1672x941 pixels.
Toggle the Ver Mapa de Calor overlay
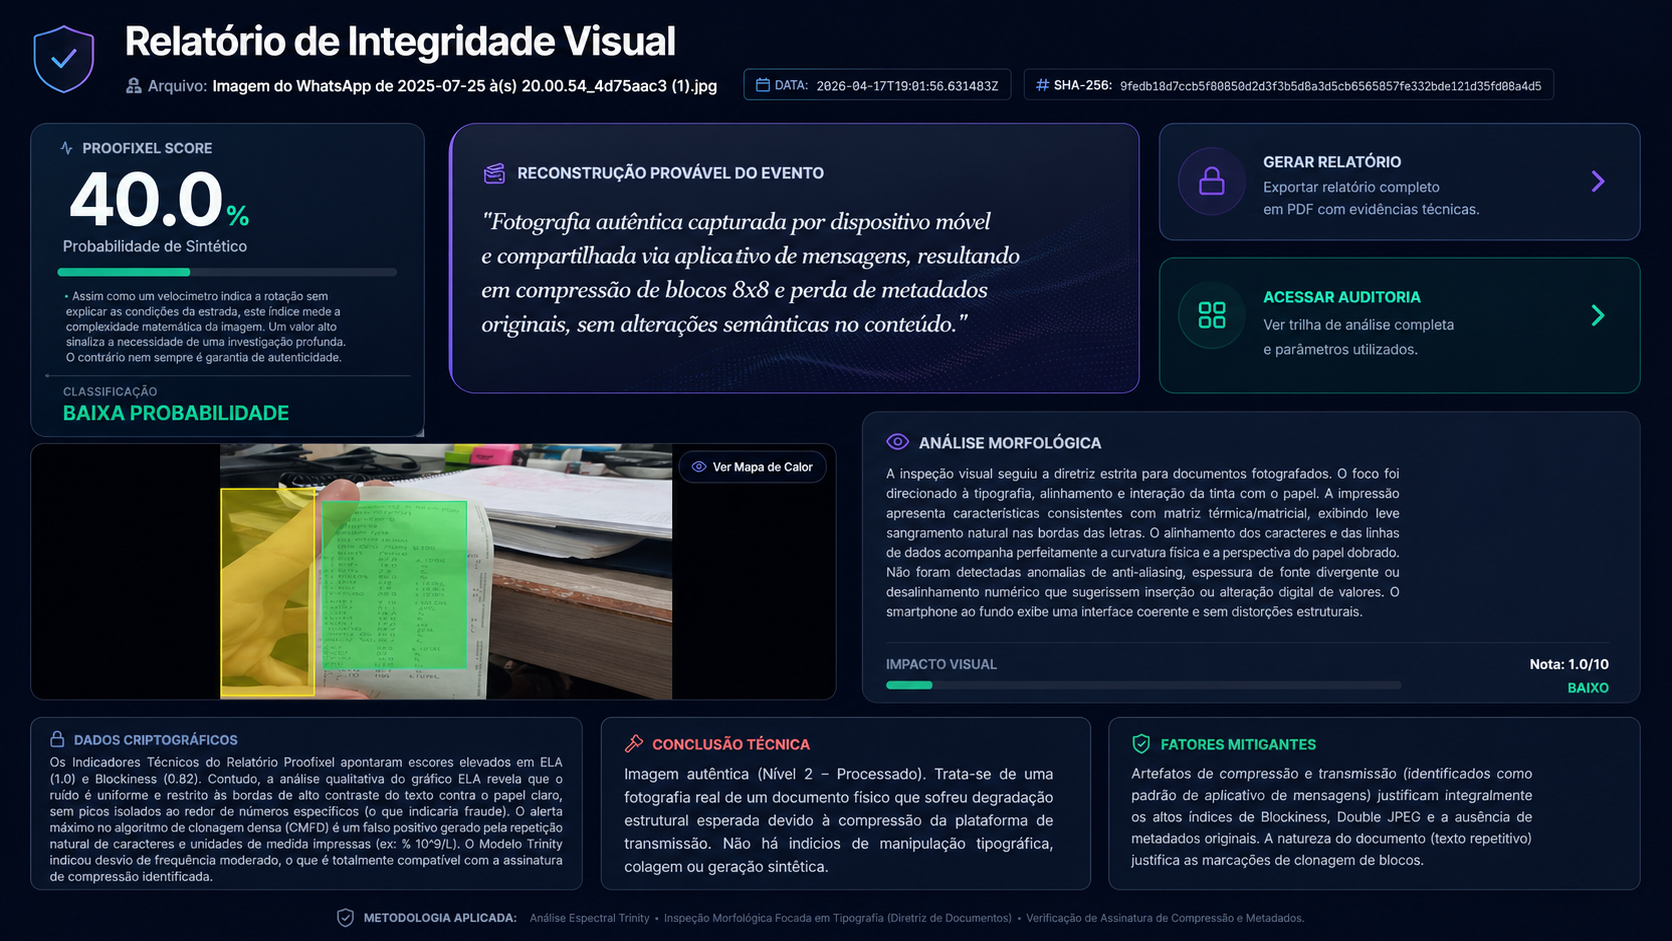tap(752, 466)
